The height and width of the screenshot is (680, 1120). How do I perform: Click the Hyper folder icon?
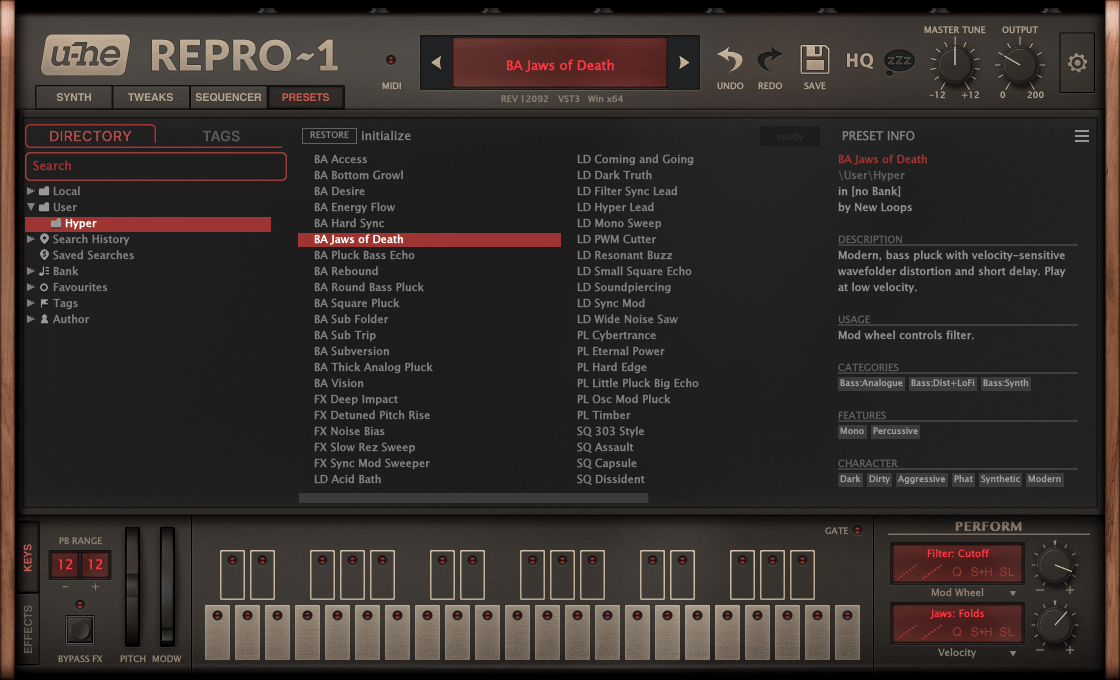(x=56, y=224)
